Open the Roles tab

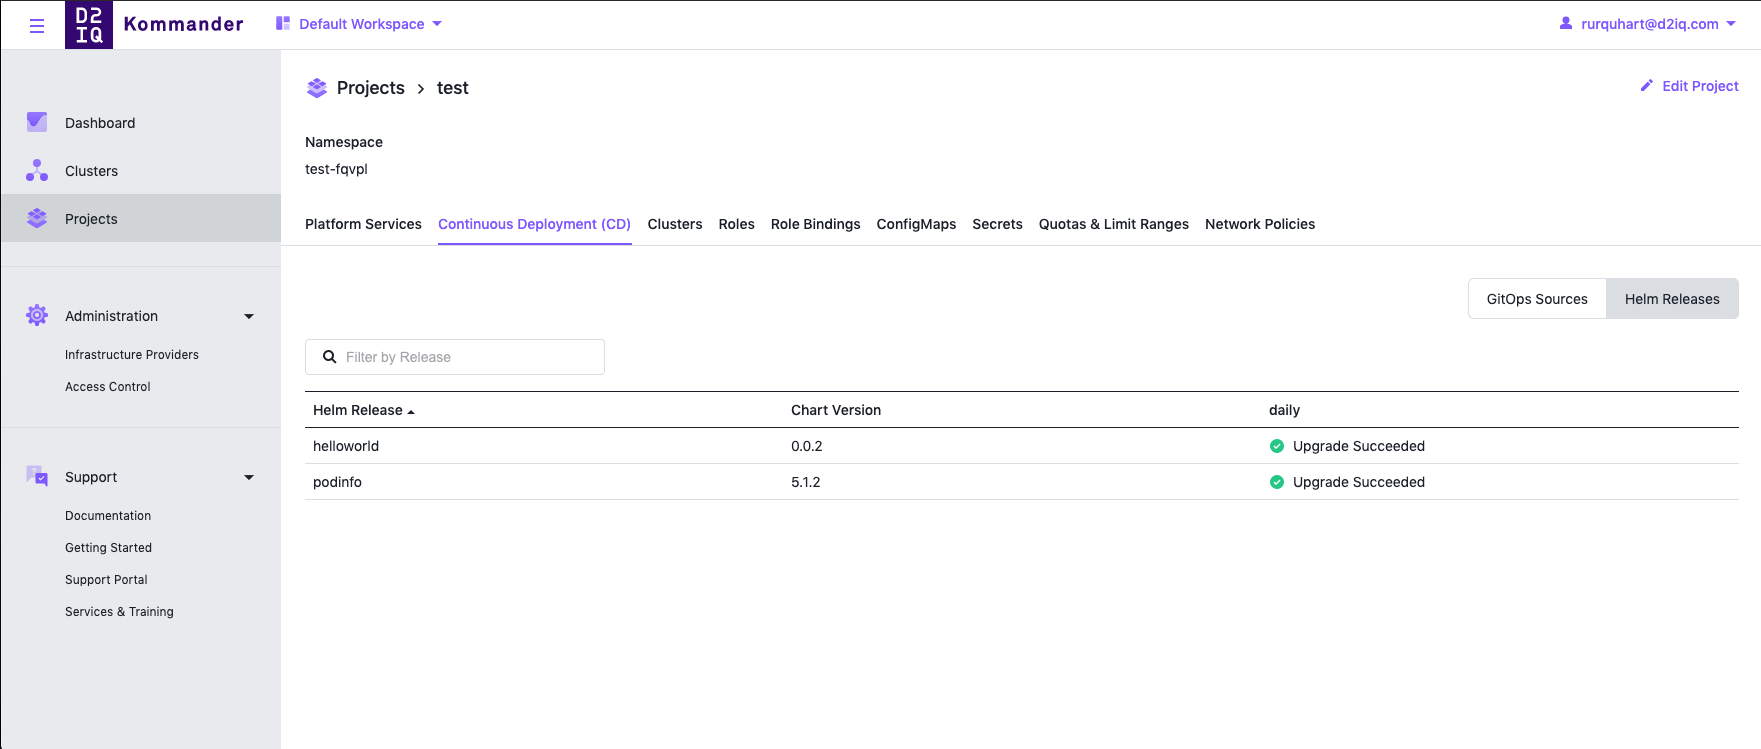pyautogui.click(x=736, y=224)
